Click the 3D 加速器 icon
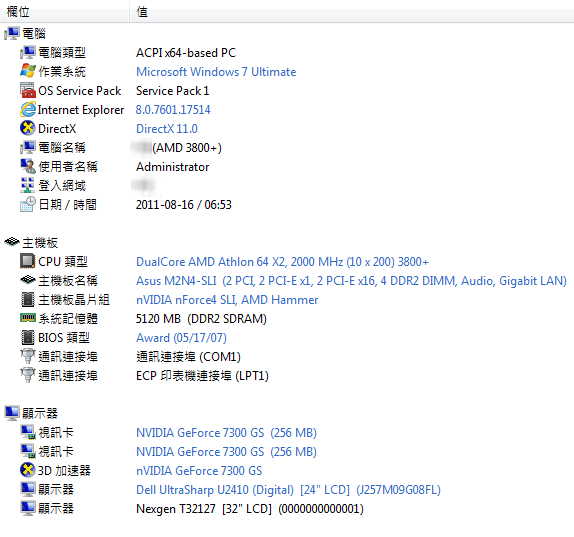This screenshot has width=574, height=537. [27, 470]
